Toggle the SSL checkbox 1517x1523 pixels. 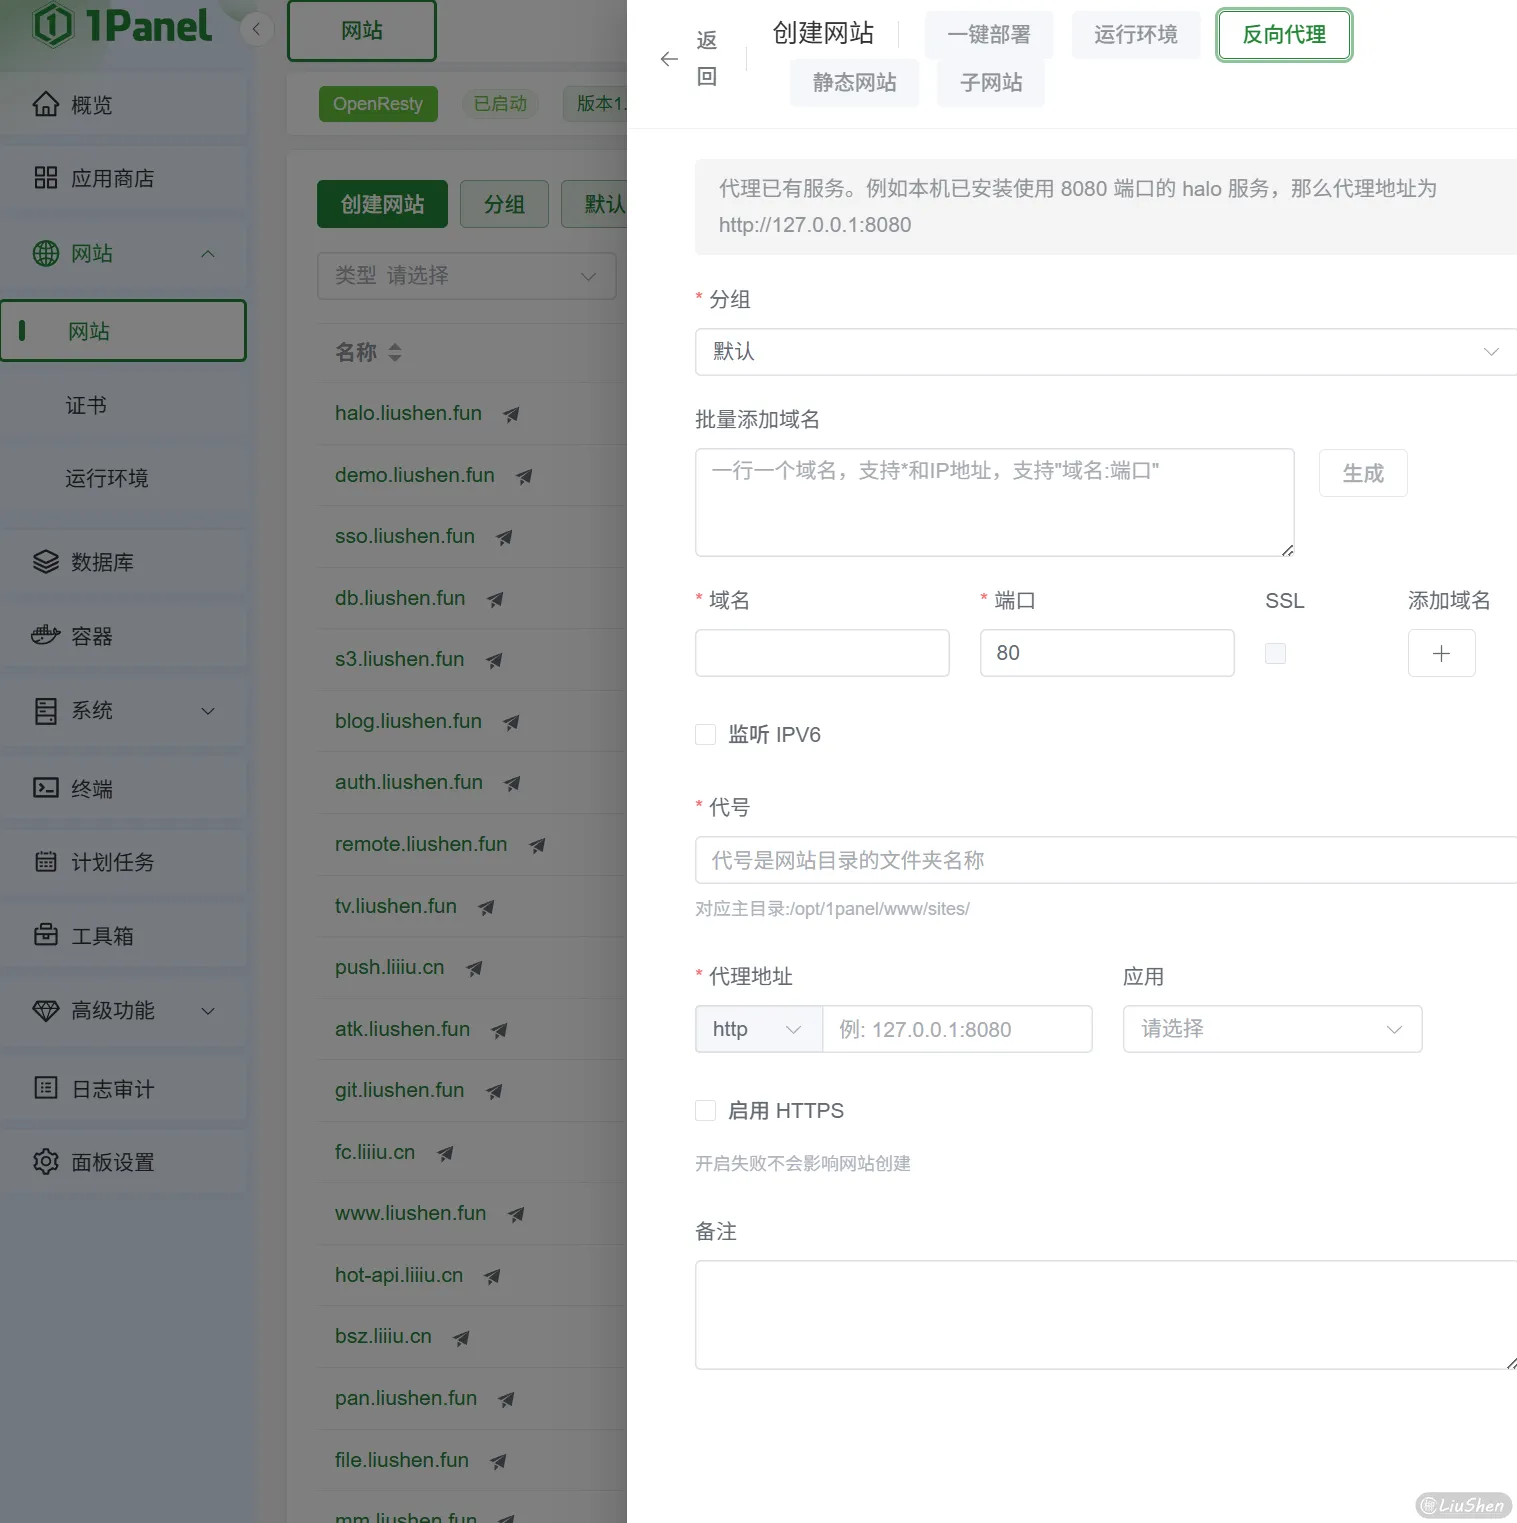[x=1275, y=653]
